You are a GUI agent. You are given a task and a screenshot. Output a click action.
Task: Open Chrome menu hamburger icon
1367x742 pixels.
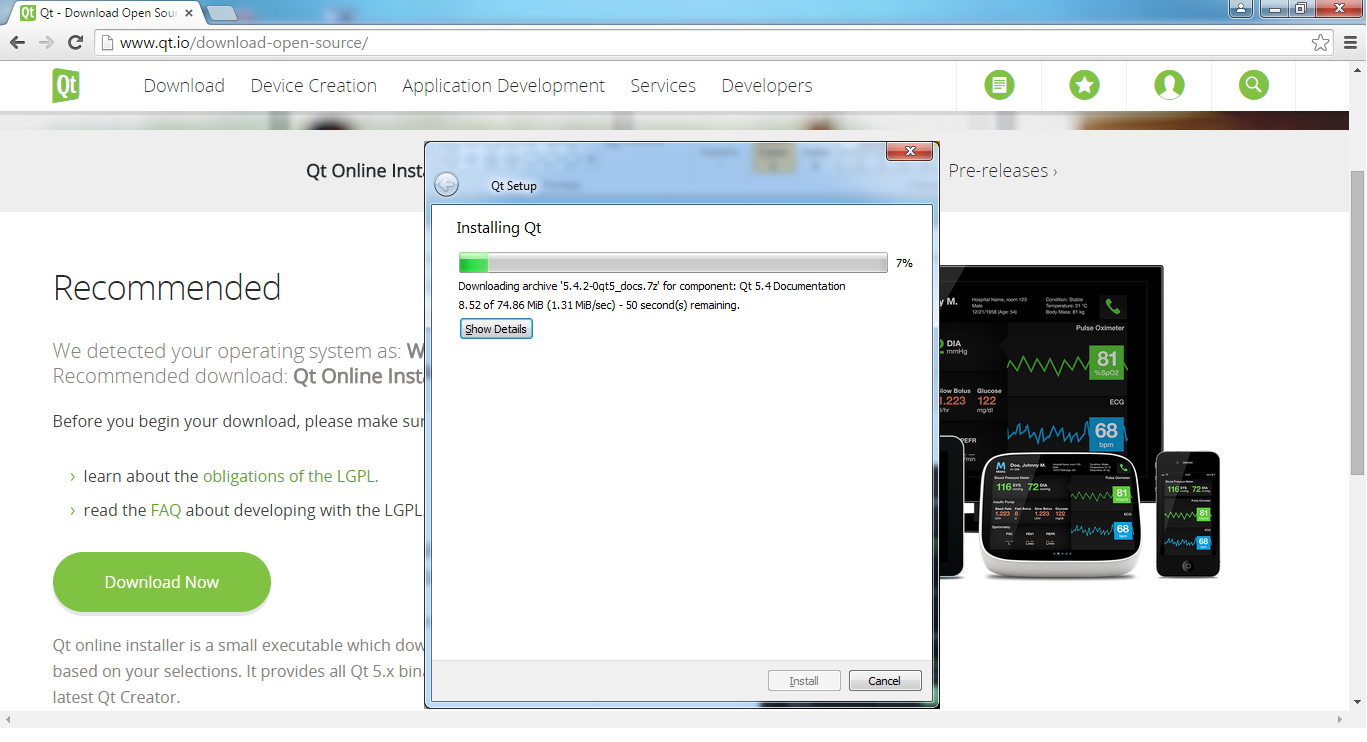(x=1350, y=43)
